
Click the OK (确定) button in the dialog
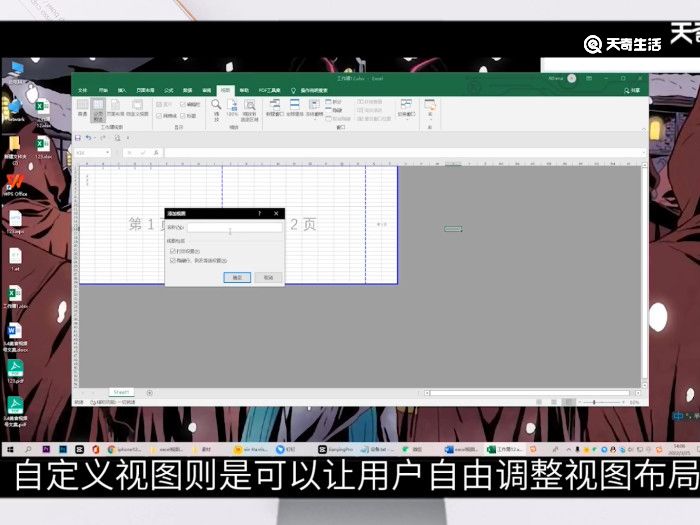[x=237, y=277]
